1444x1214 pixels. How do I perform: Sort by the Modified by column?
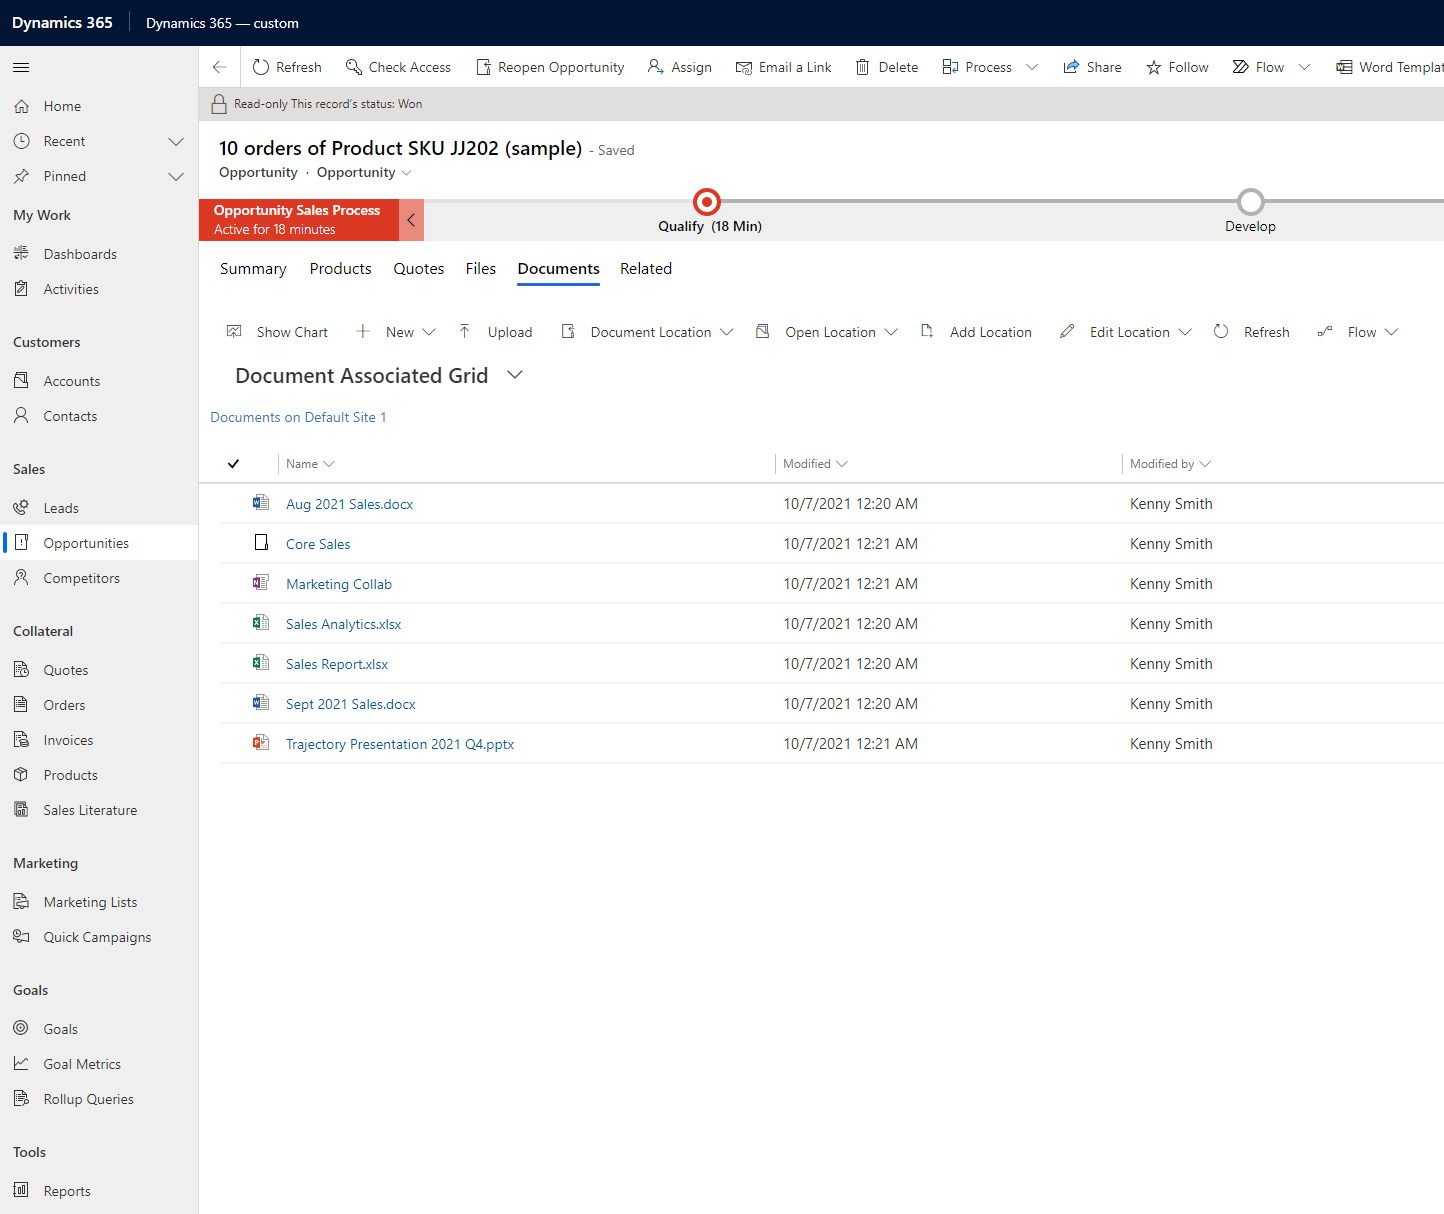(1170, 464)
